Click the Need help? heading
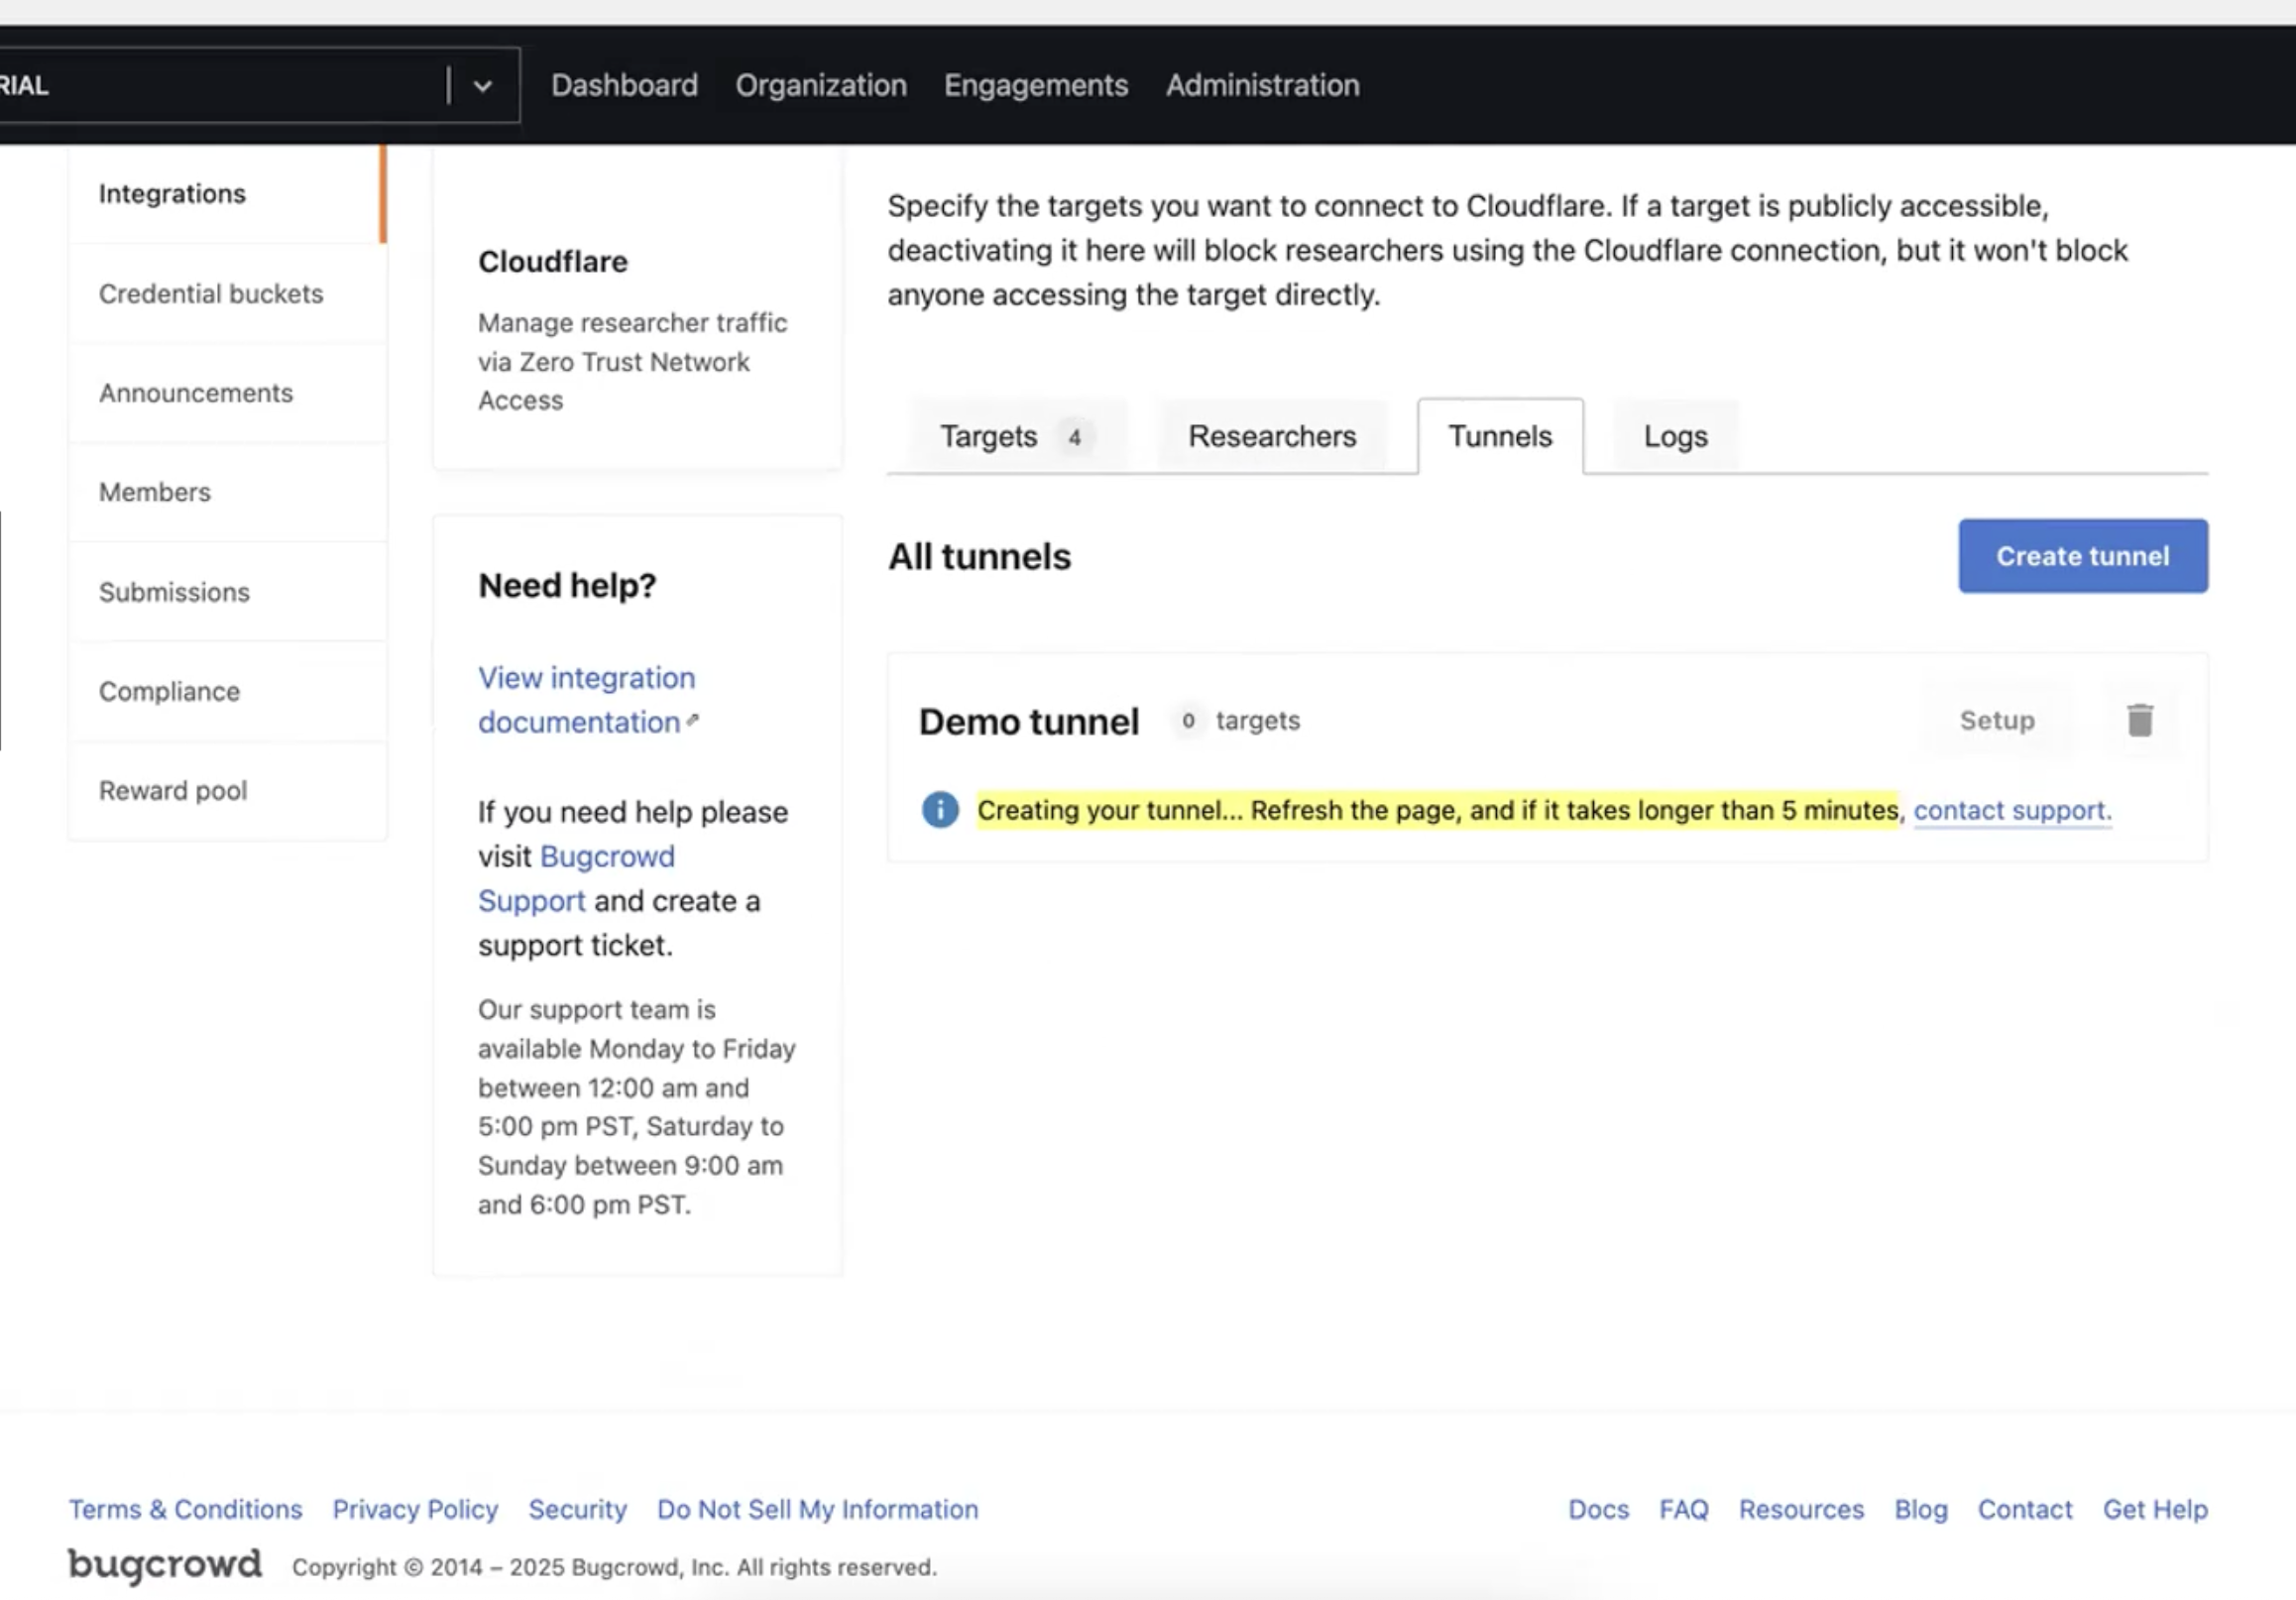Viewport: 2296px width, 1600px height. point(567,585)
